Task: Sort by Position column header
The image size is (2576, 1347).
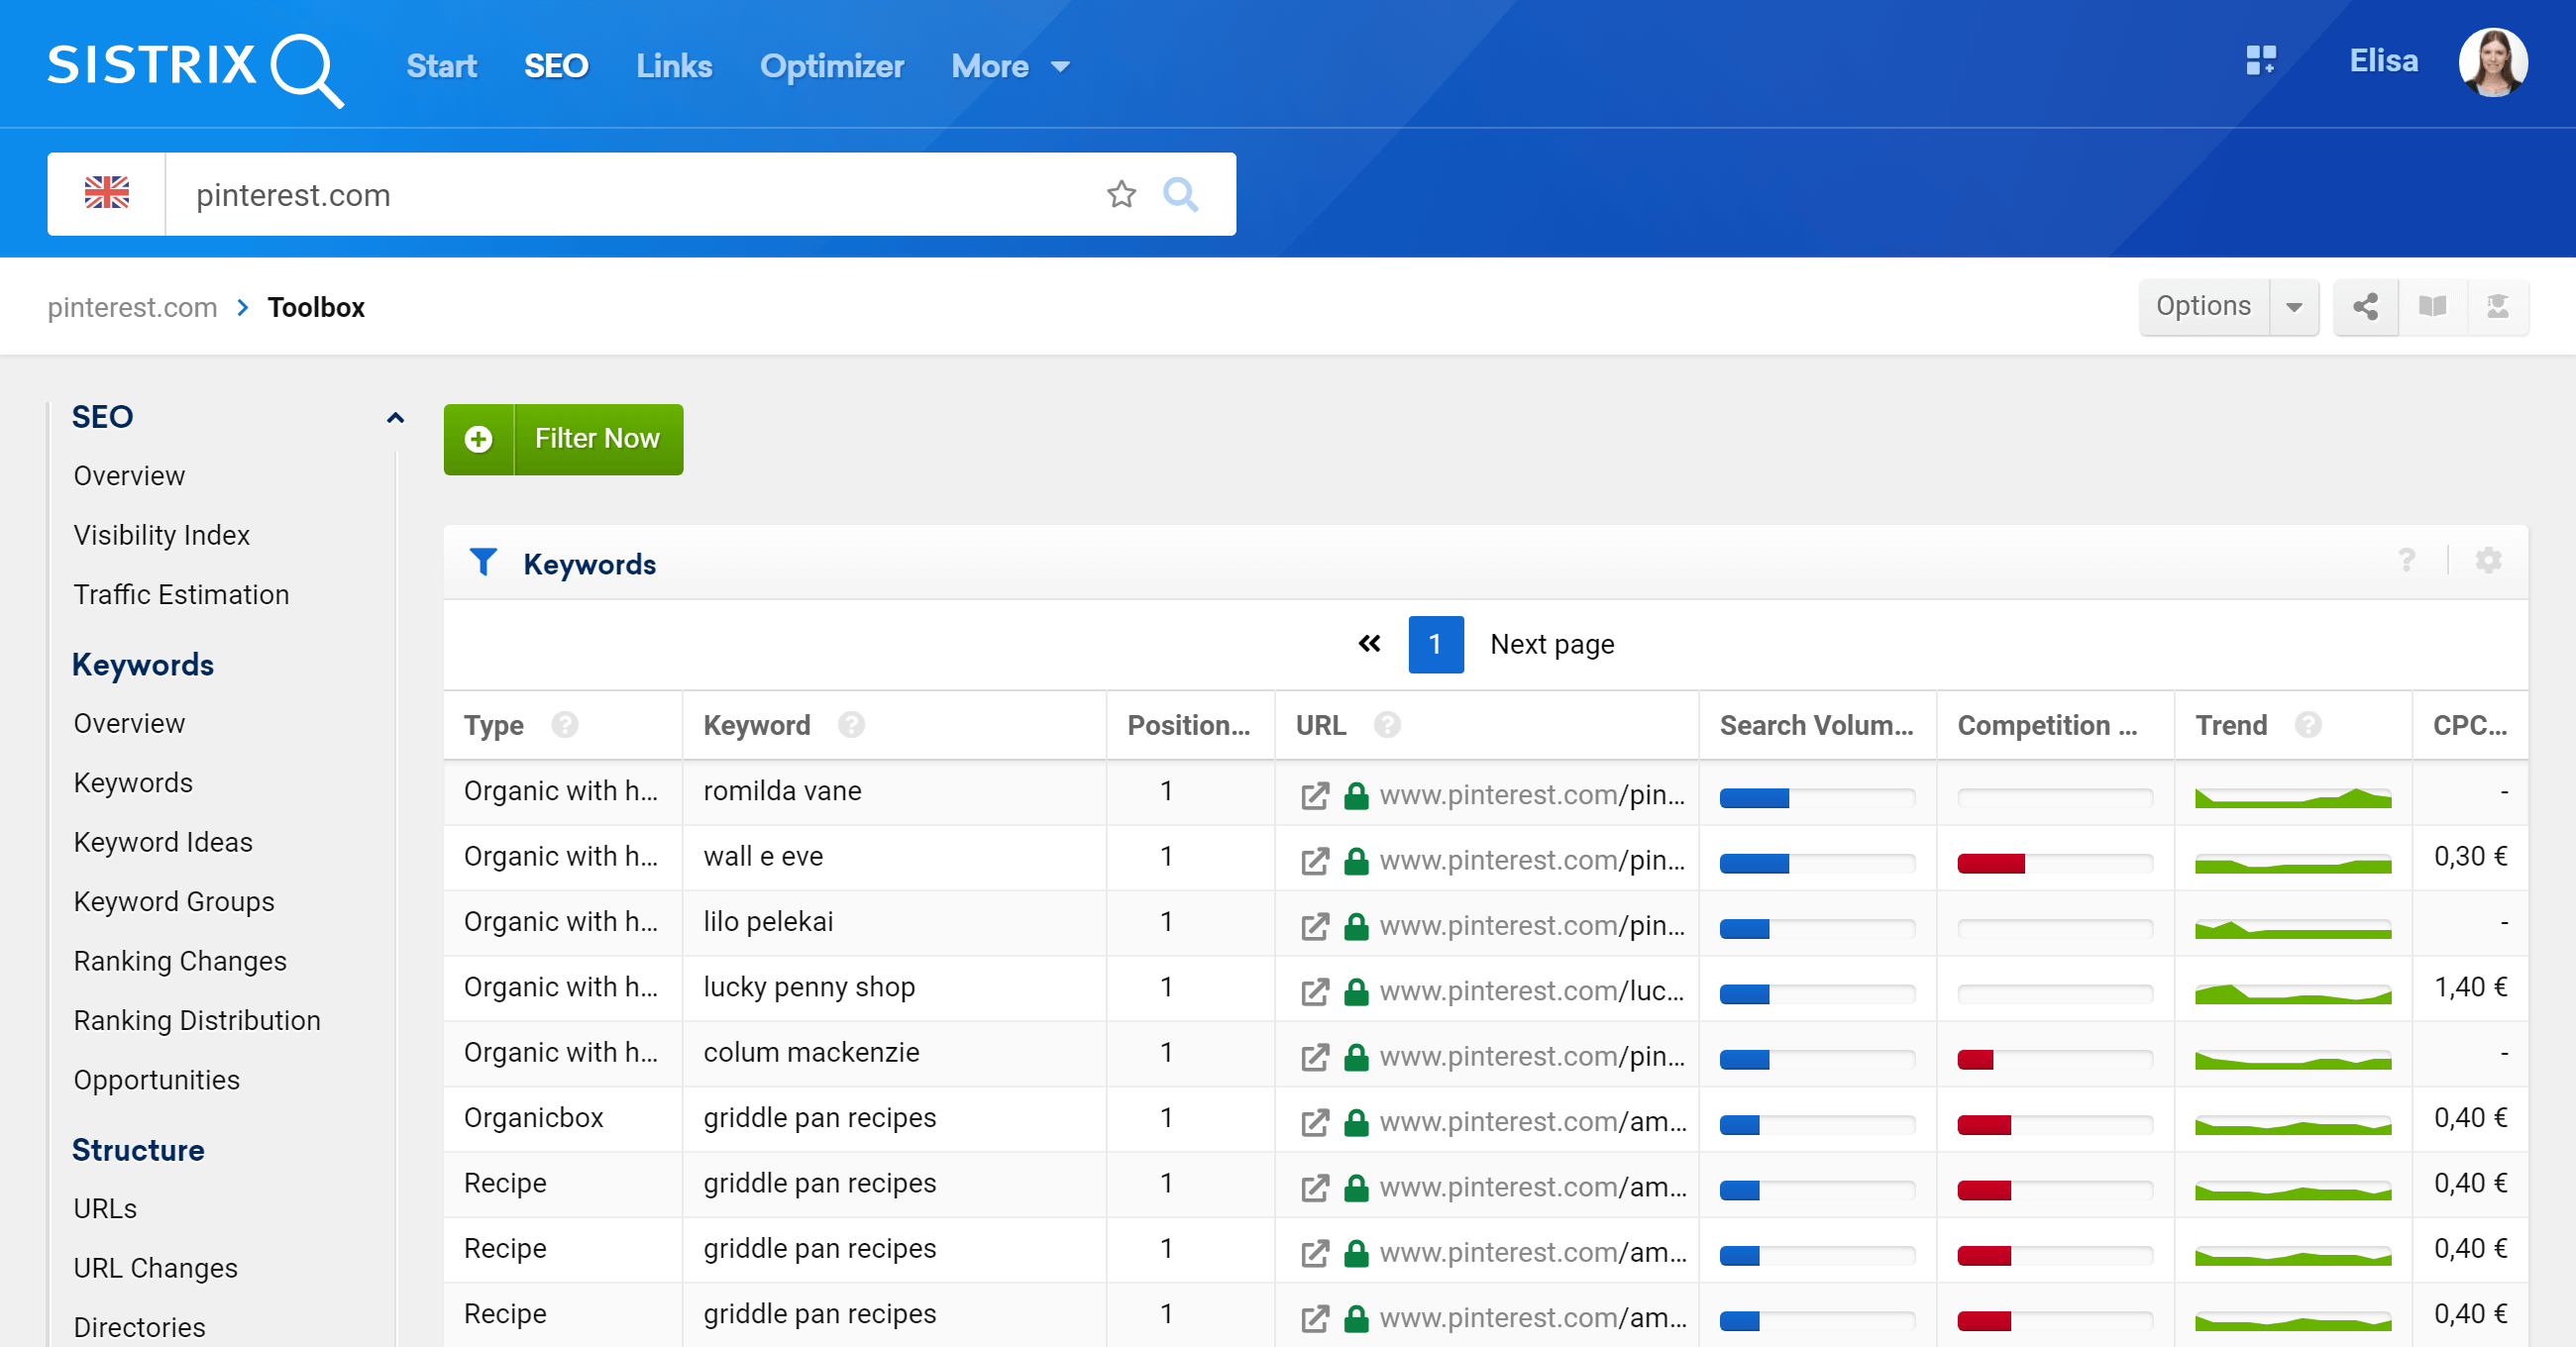Action: coord(1189,725)
